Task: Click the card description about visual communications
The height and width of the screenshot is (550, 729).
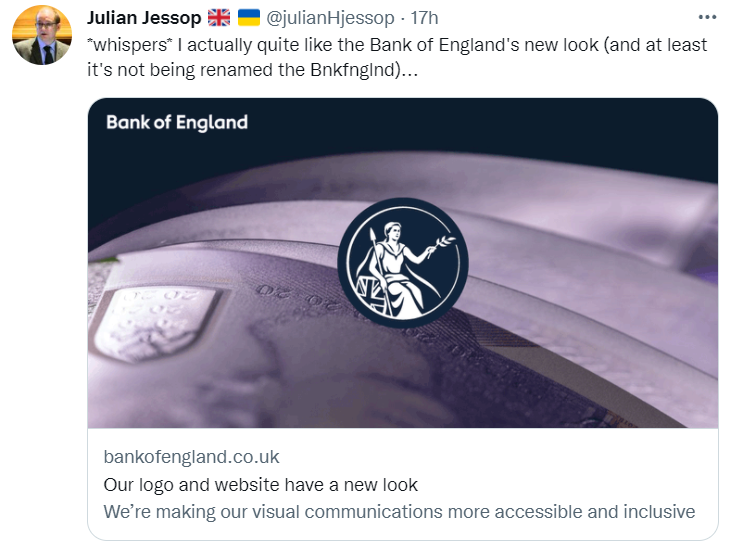Action: tap(399, 512)
